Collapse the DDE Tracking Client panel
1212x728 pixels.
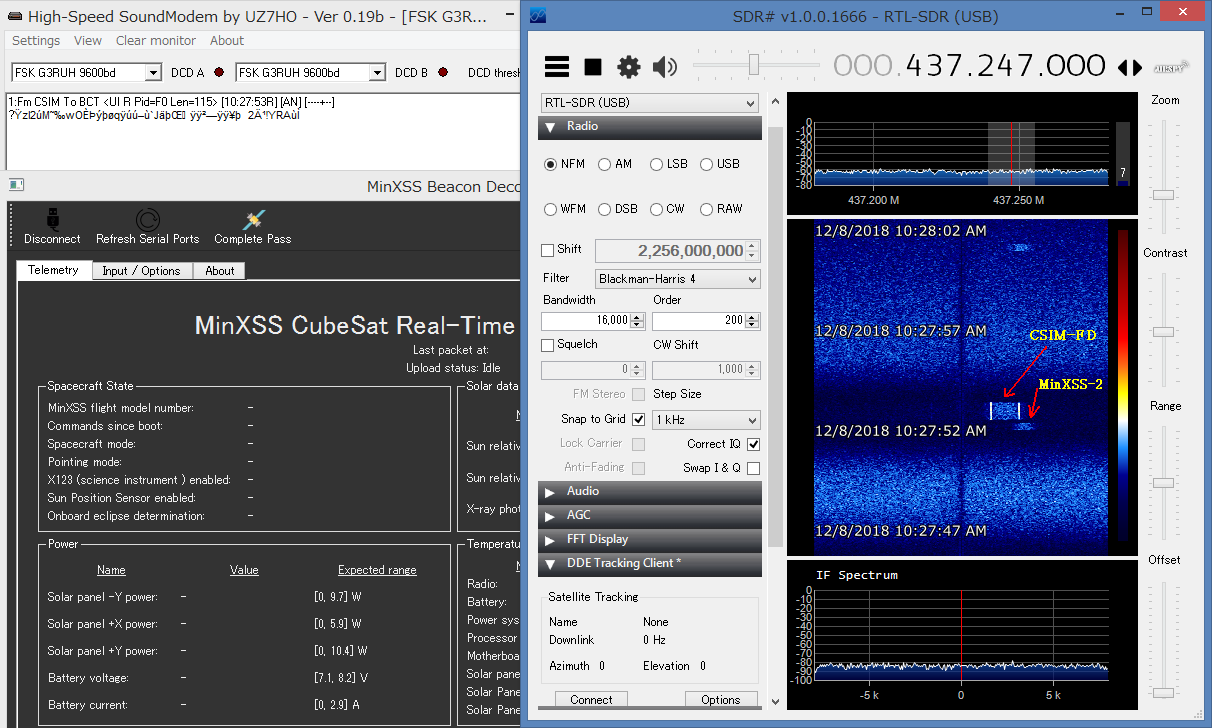[650, 563]
